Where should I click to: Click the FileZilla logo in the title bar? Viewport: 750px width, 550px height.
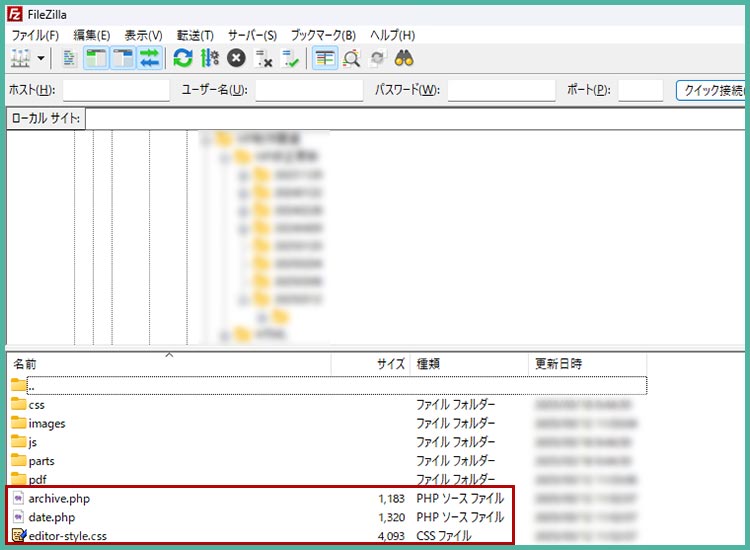15,14
